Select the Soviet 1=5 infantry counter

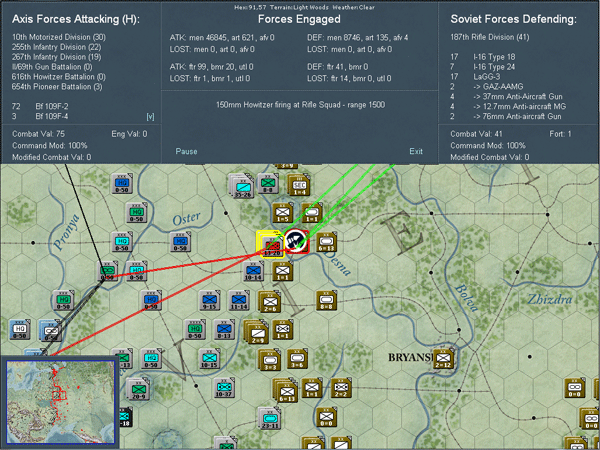(283, 213)
